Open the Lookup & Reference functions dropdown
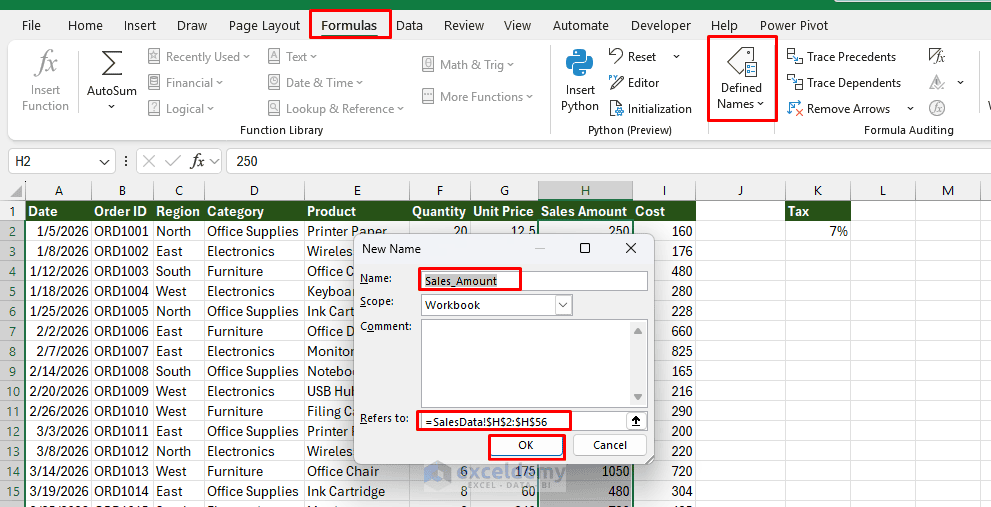The width and height of the screenshot is (991, 507). pos(336,109)
